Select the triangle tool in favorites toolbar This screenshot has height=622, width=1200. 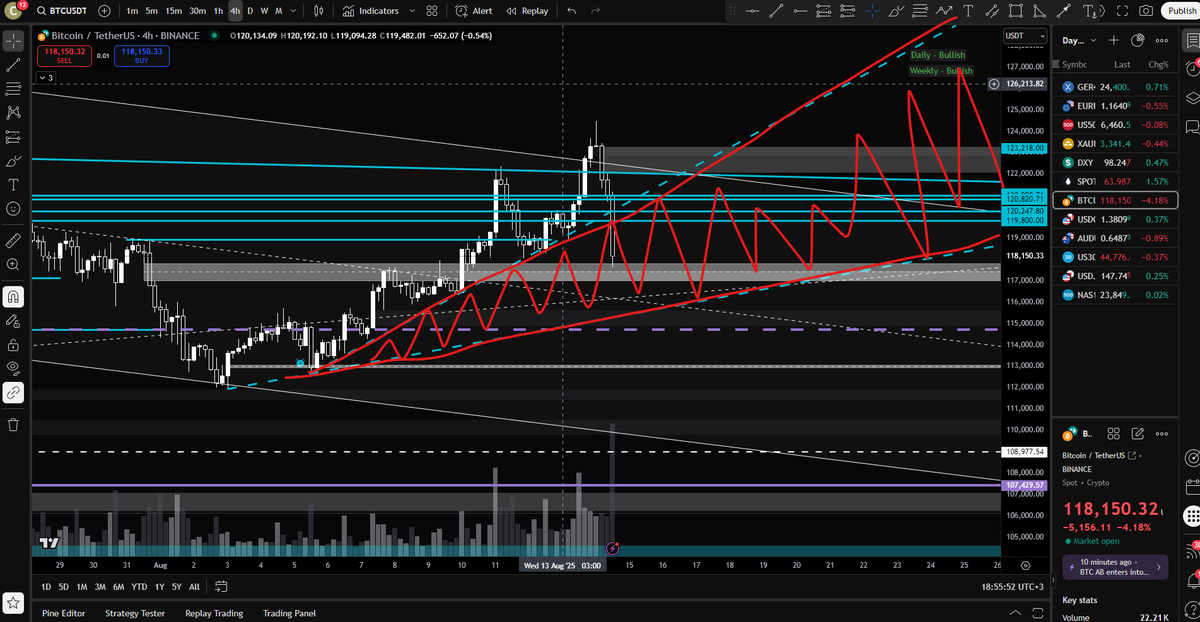(1039, 11)
